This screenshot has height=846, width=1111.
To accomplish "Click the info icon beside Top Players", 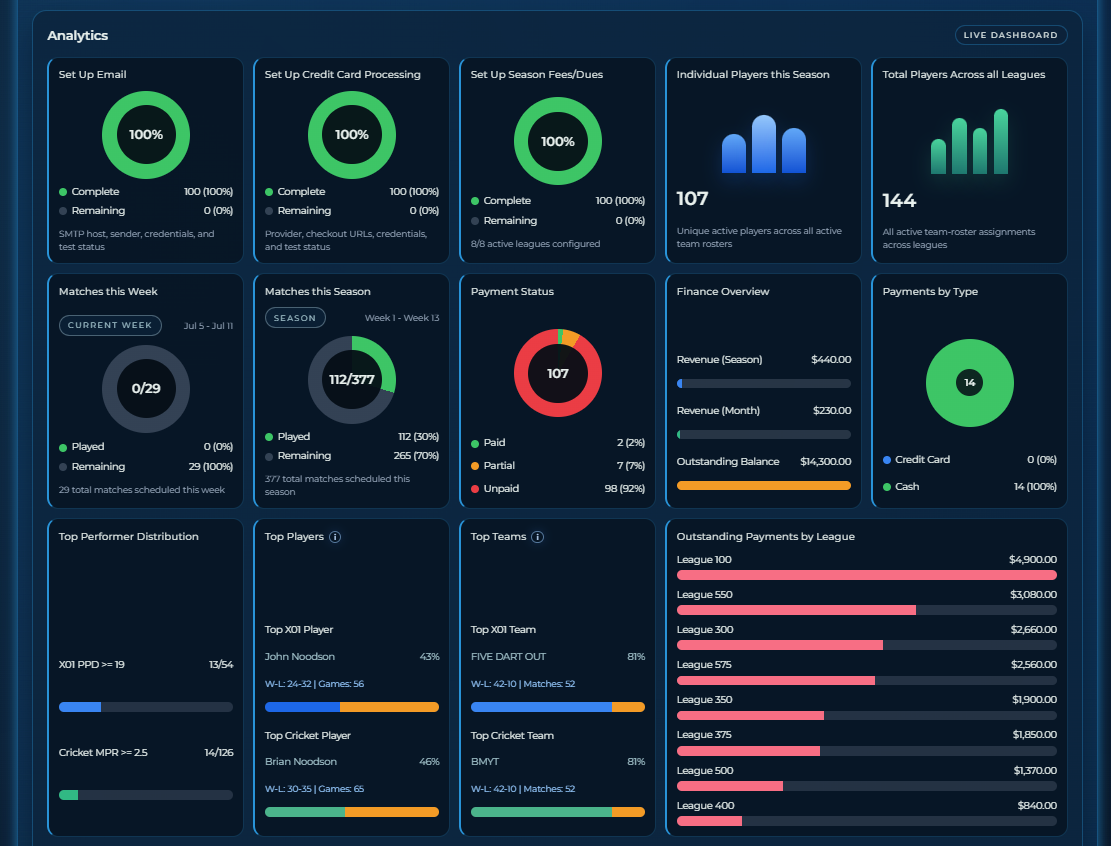I will point(335,537).
